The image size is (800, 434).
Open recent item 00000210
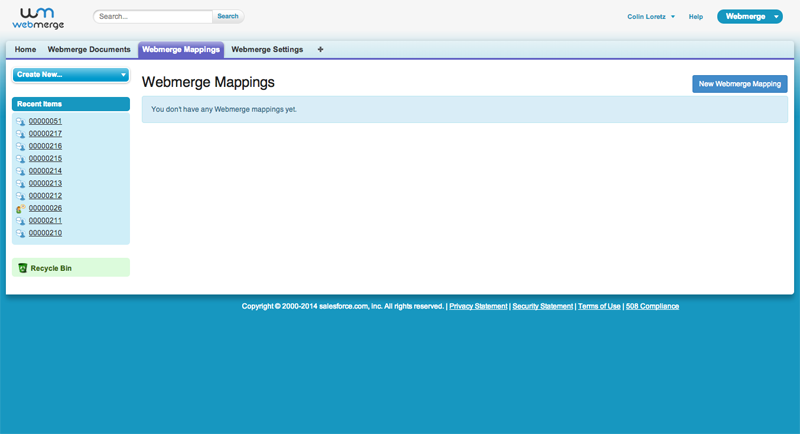45,233
